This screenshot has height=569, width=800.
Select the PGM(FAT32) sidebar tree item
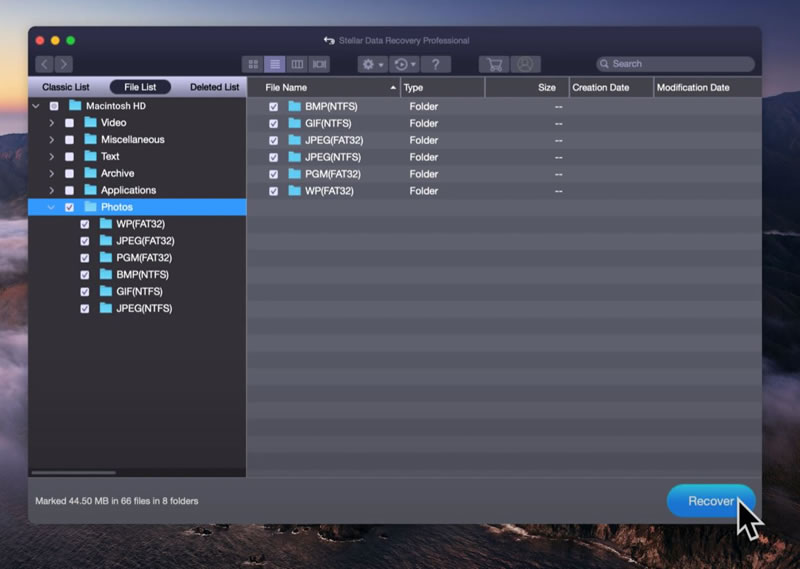coord(144,258)
